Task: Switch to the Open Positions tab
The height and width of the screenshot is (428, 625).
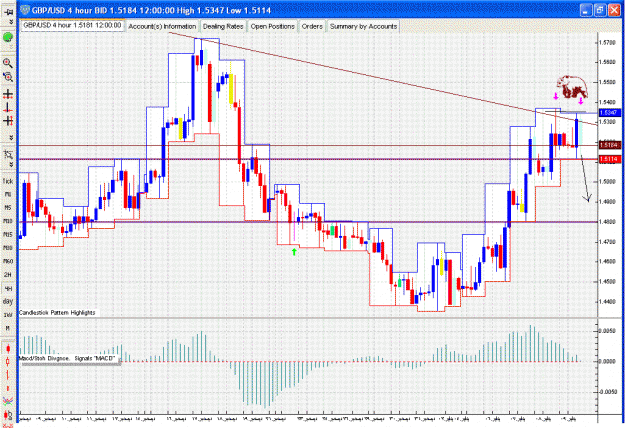Action: tap(273, 26)
